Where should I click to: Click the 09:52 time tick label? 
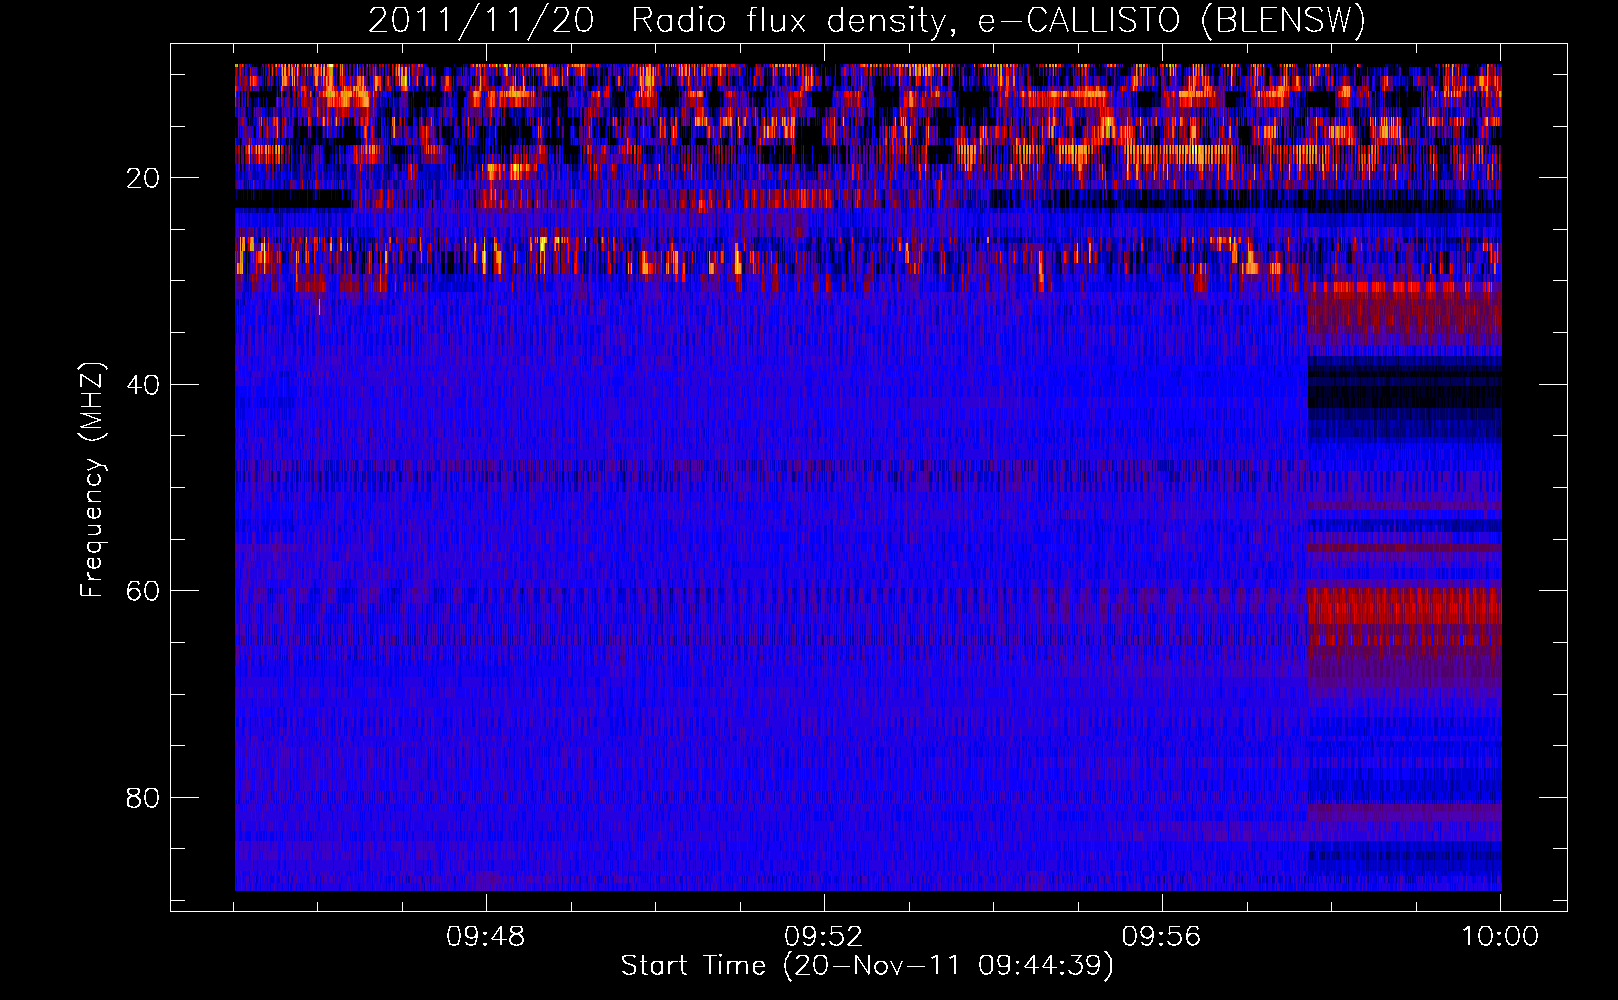824,937
